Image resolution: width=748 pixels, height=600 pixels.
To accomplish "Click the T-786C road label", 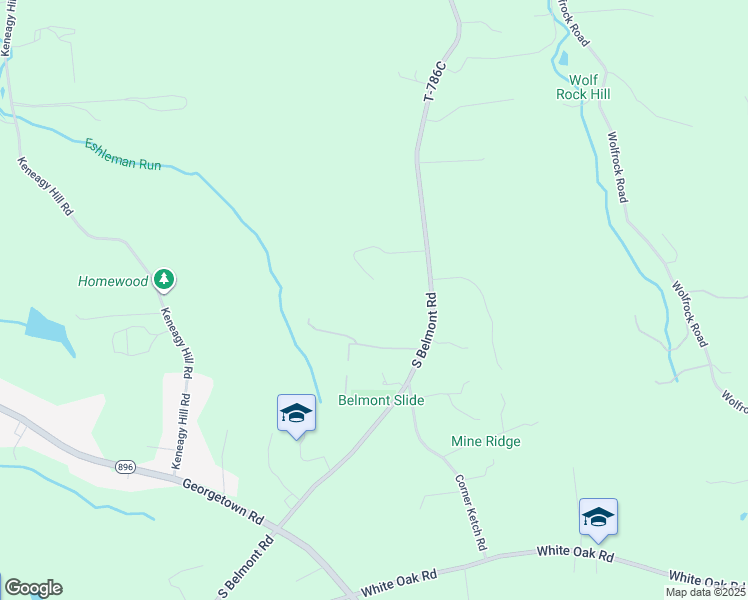I will (435, 81).
